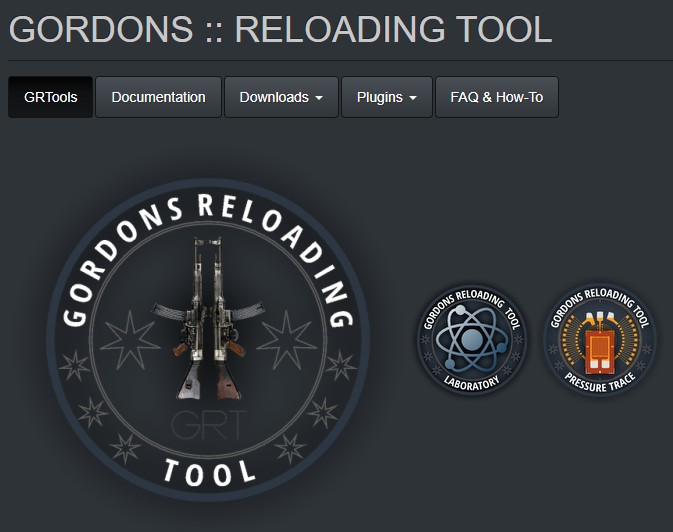Open the Documentation page
Screen dimensions: 673x532
(158, 97)
